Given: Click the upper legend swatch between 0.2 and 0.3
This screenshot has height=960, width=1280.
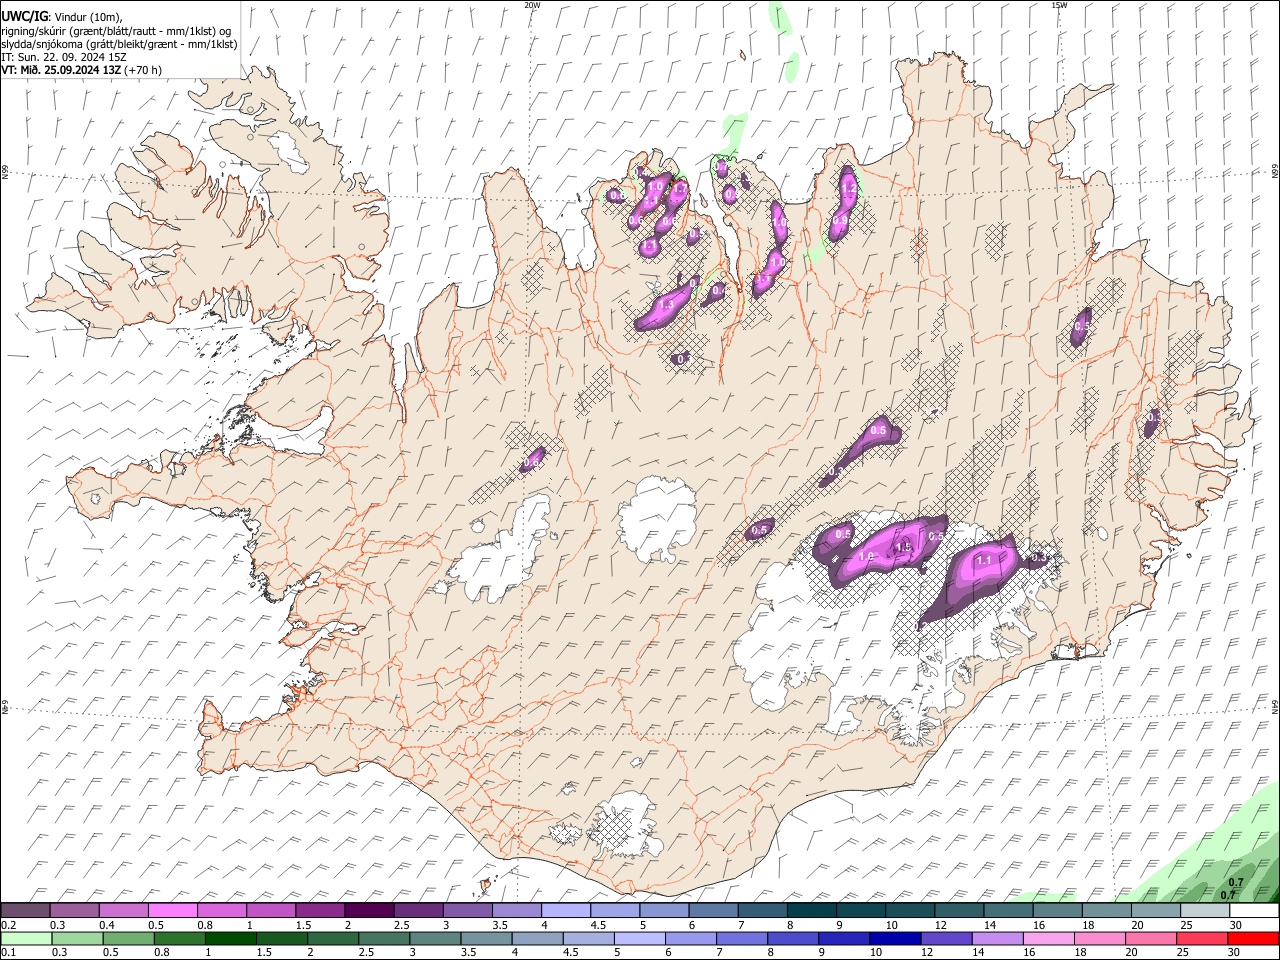Looking at the screenshot, I should [x=26, y=911].
